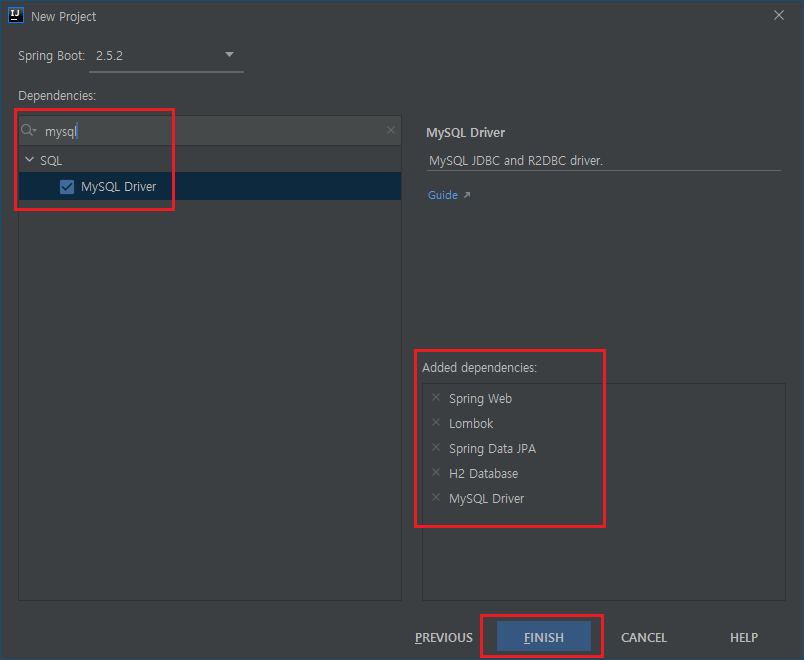The image size is (804, 660).
Task: Click the Cancel button
Action: click(644, 637)
